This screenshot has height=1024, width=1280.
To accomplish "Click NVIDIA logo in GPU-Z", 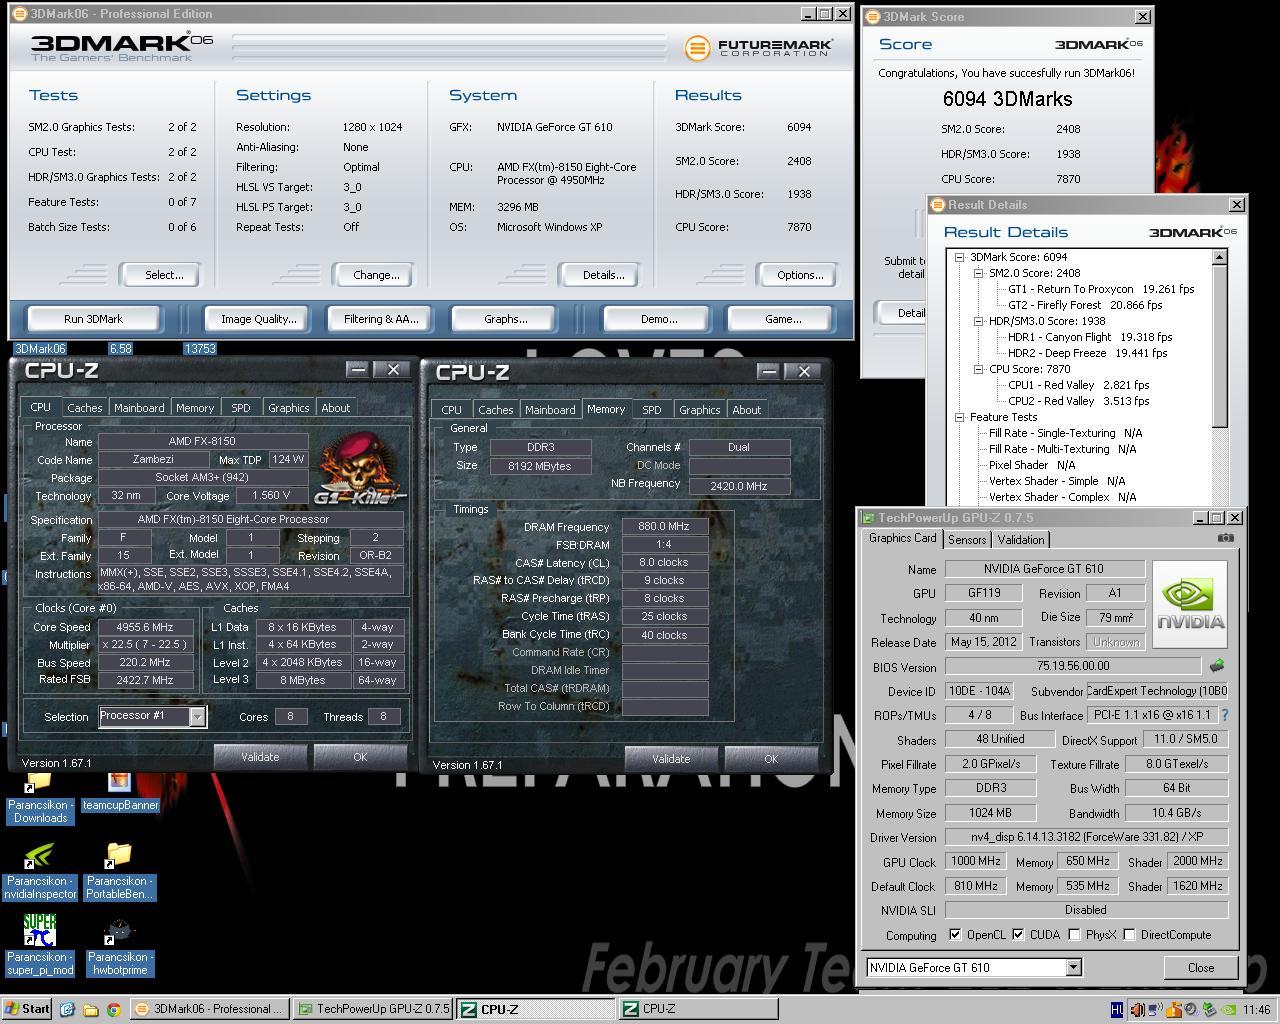I will coord(1190,604).
